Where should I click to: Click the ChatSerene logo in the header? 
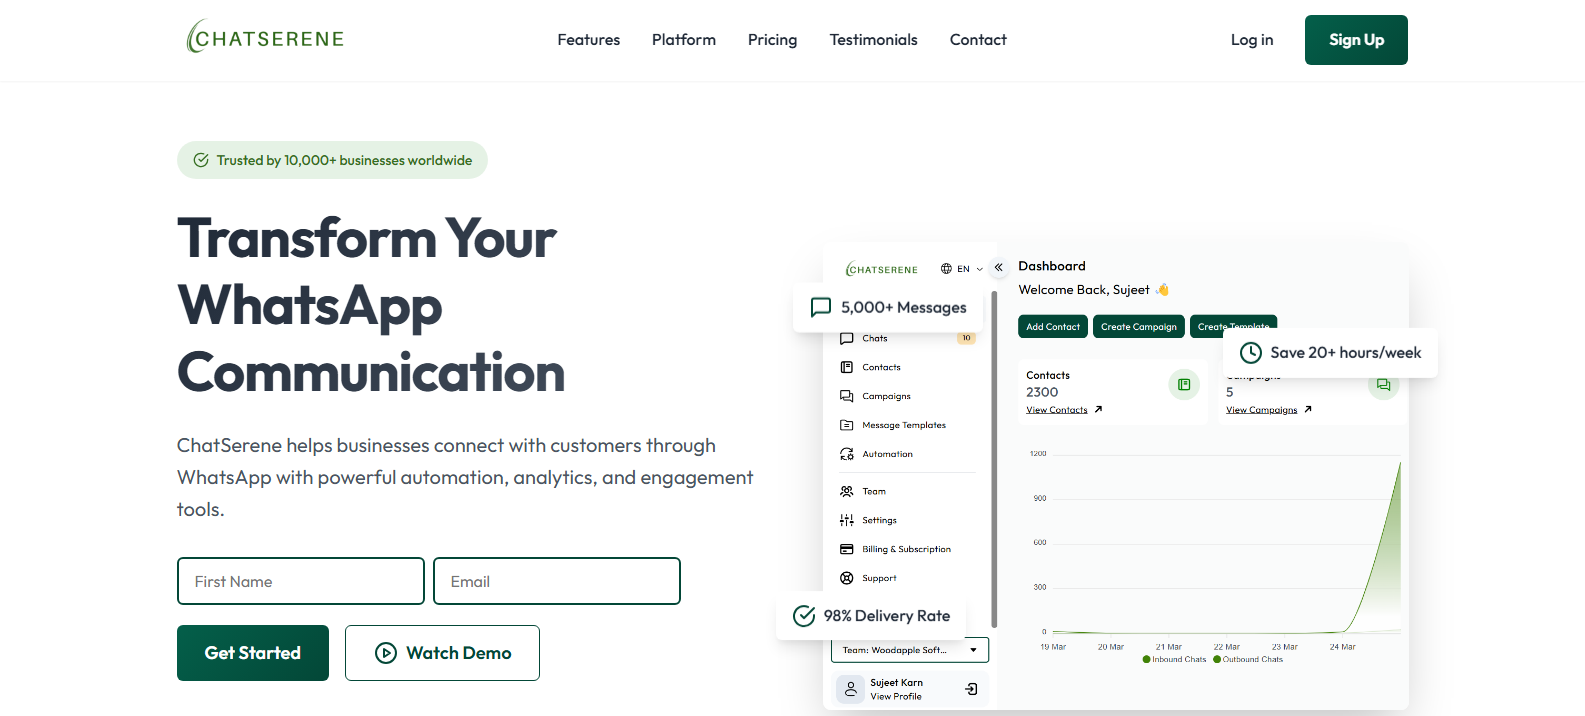pyautogui.click(x=265, y=38)
